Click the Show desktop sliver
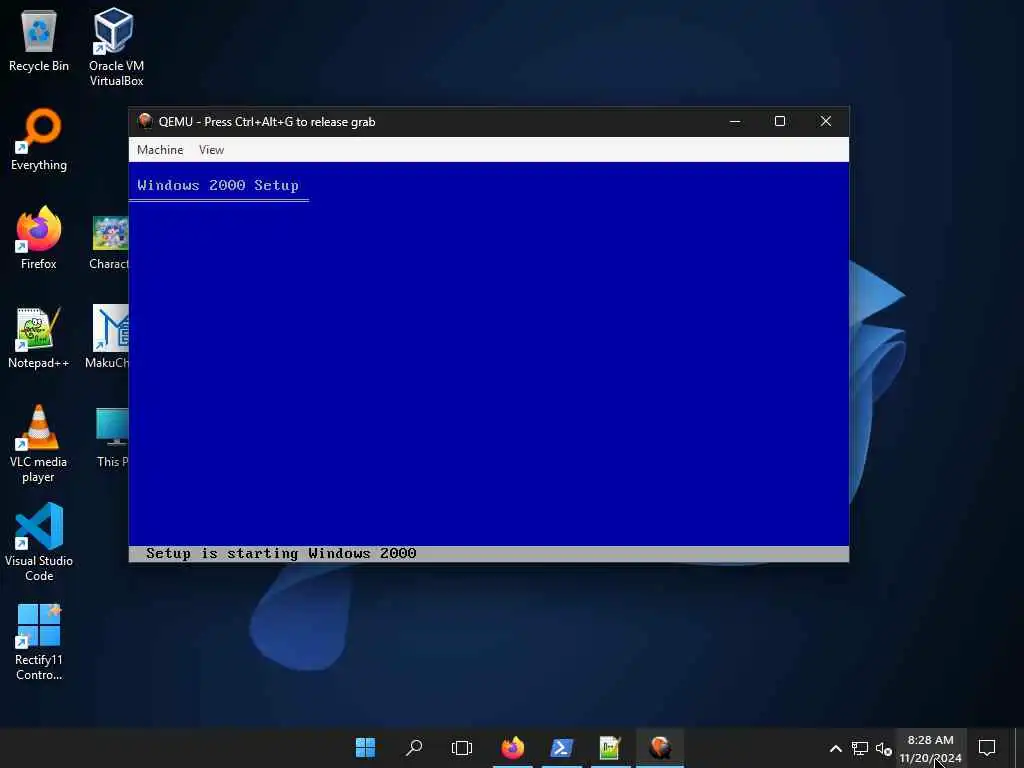The height and width of the screenshot is (768, 1024). 1020,748
